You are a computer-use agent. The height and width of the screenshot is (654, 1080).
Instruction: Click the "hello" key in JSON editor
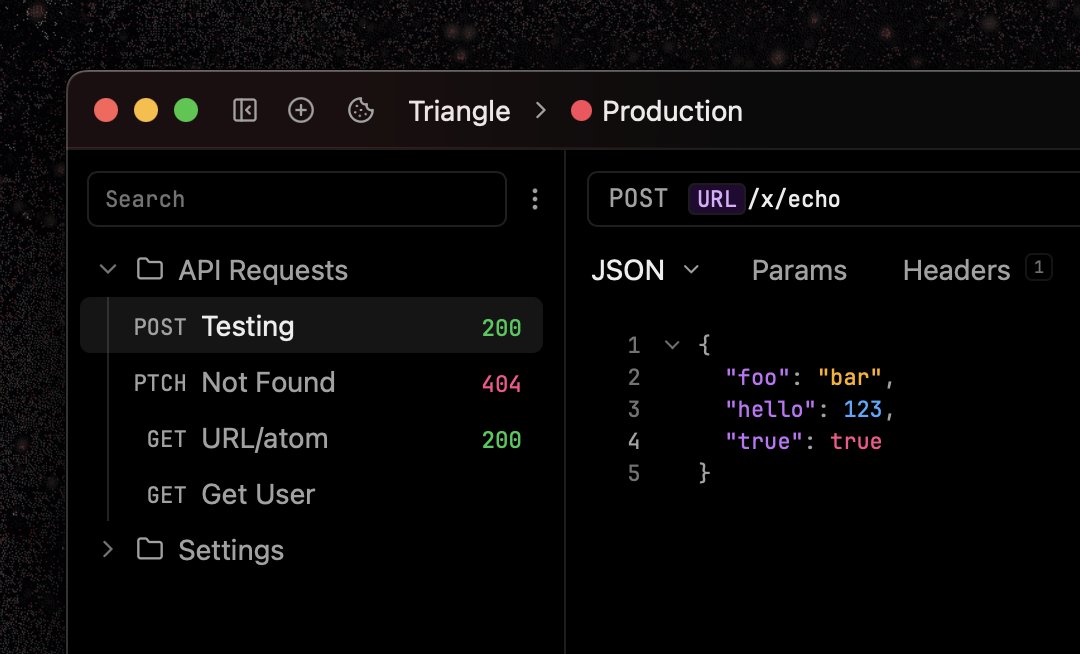pyautogui.click(x=771, y=410)
